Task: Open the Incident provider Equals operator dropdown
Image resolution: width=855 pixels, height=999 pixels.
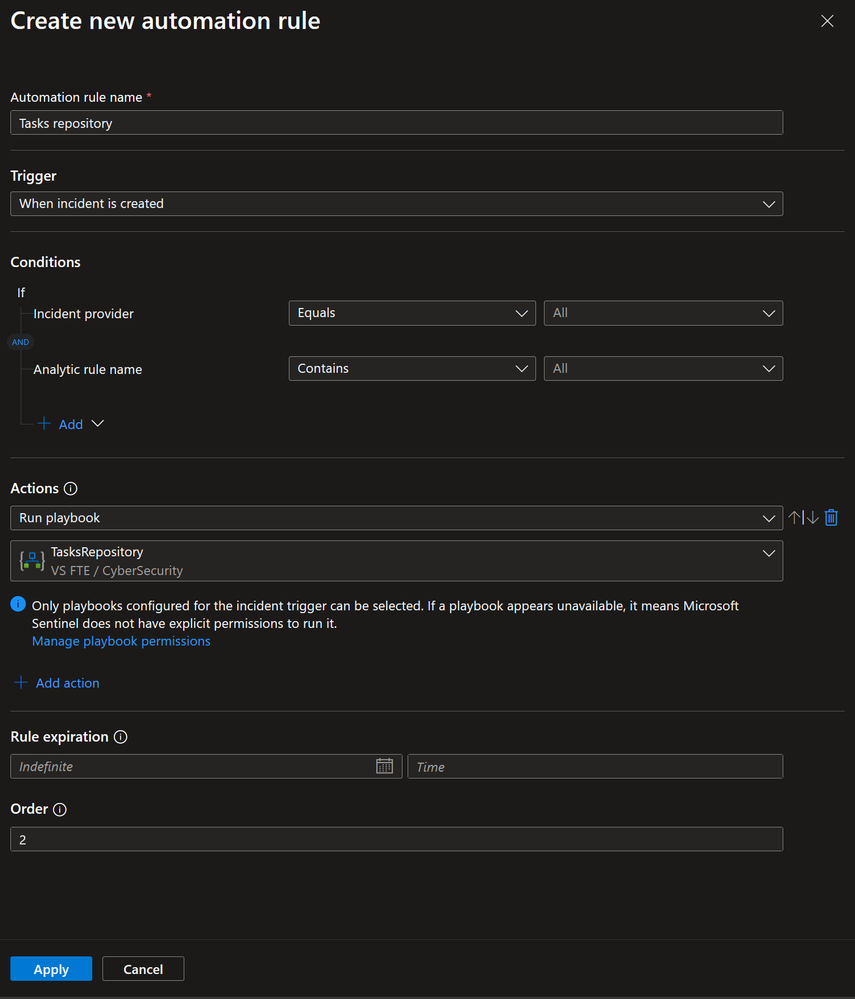Action: pos(411,313)
